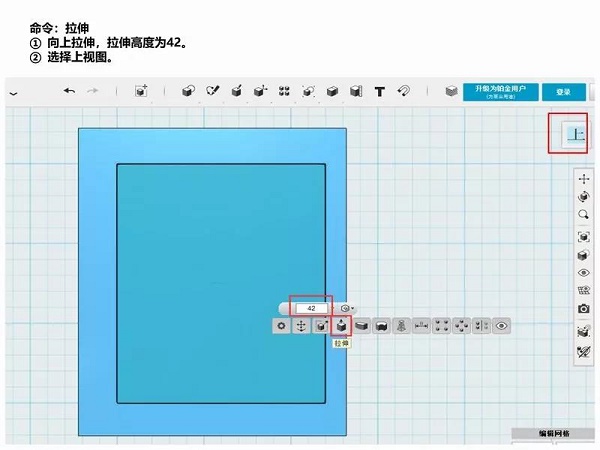Click the Zoom magnifier in the navigation bar
This screenshot has height=450, width=600.
coord(584,214)
